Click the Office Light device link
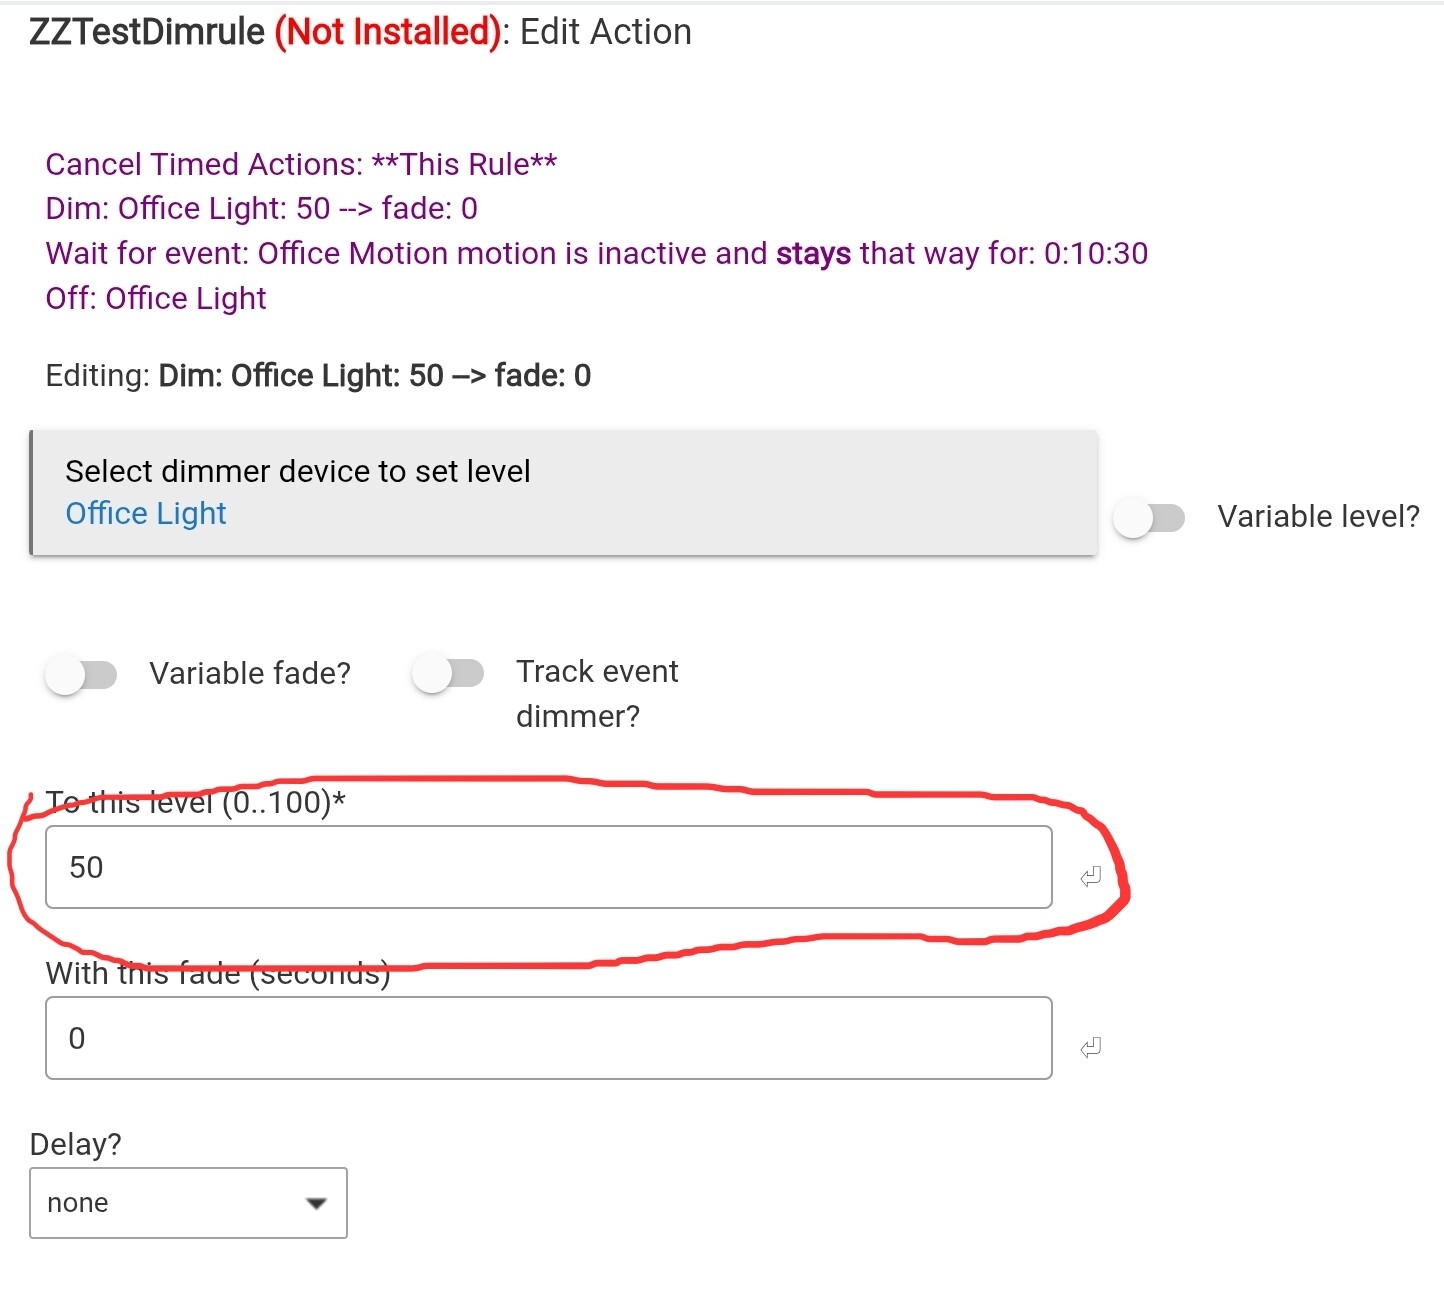This screenshot has height=1291, width=1444. (146, 514)
